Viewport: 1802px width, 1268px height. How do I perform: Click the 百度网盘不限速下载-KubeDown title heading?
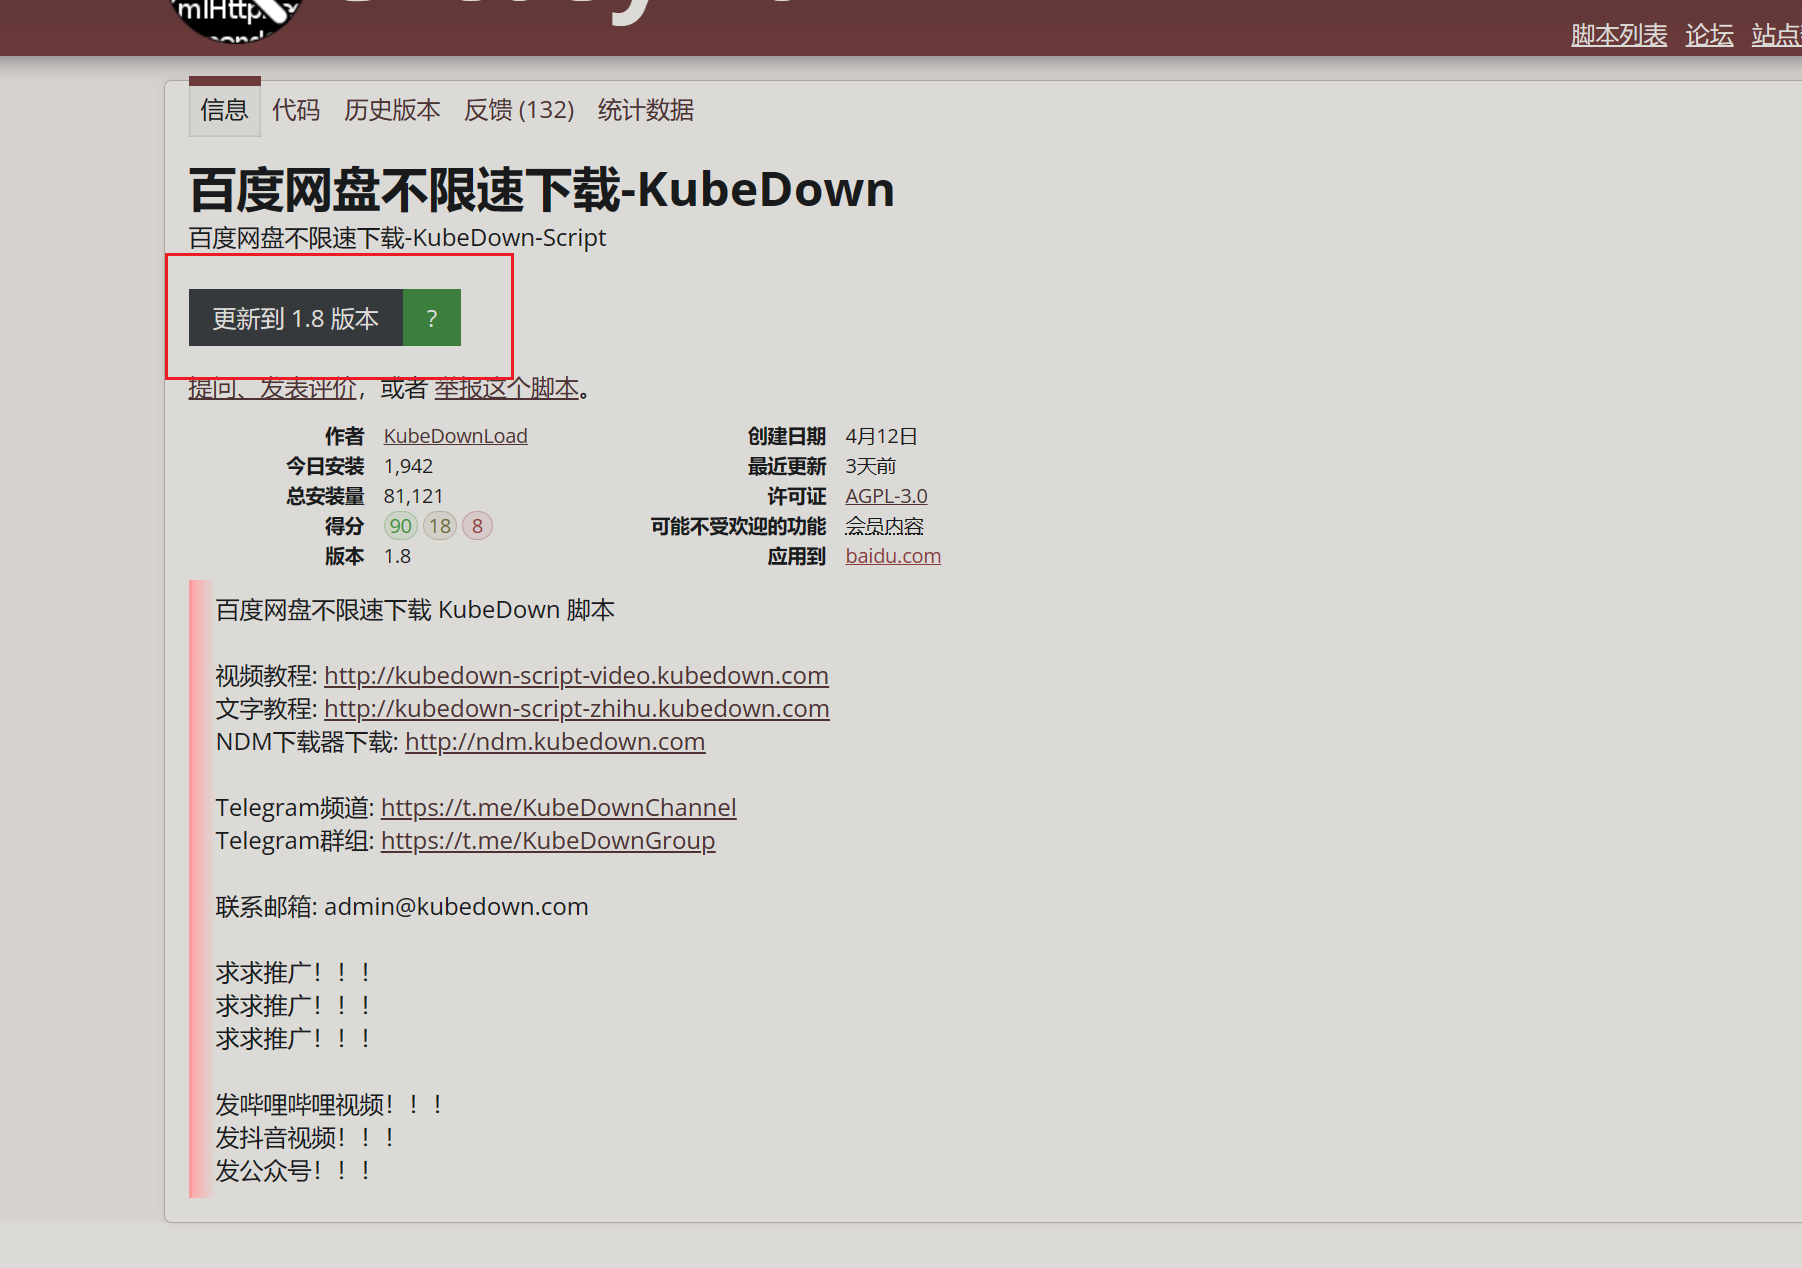point(541,189)
